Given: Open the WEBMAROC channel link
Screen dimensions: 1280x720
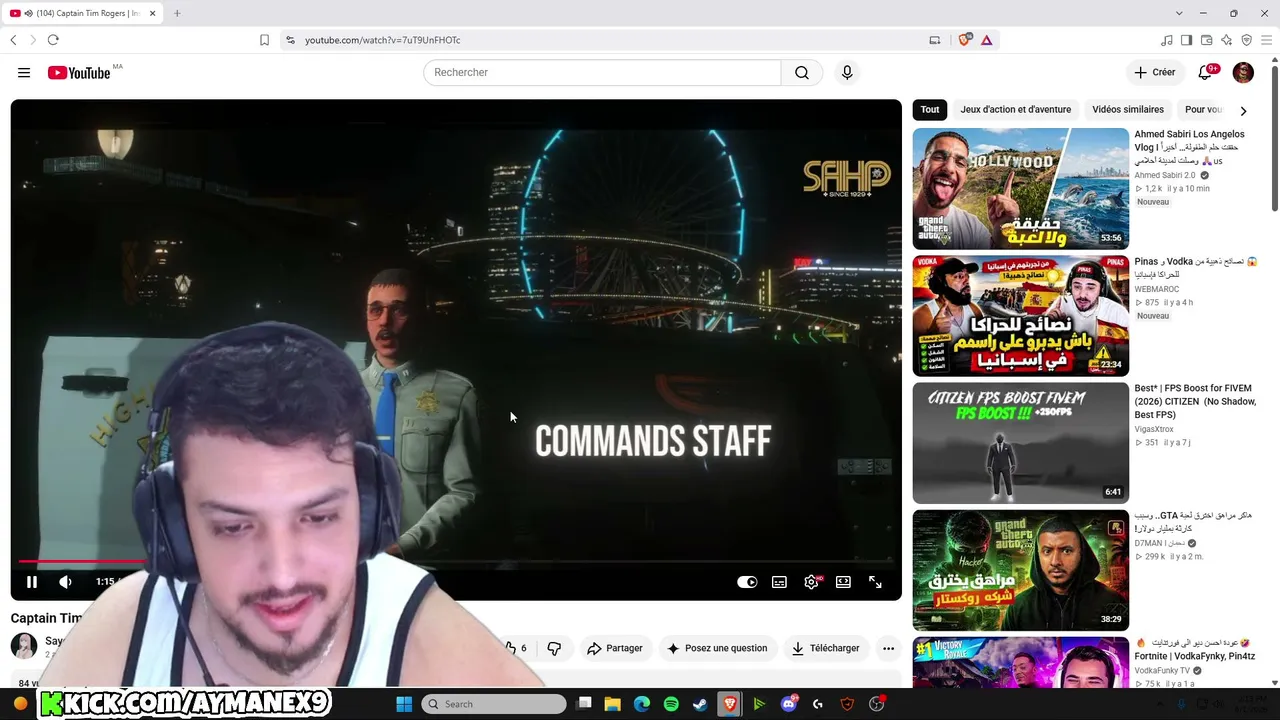Looking at the screenshot, I should (1157, 290).
